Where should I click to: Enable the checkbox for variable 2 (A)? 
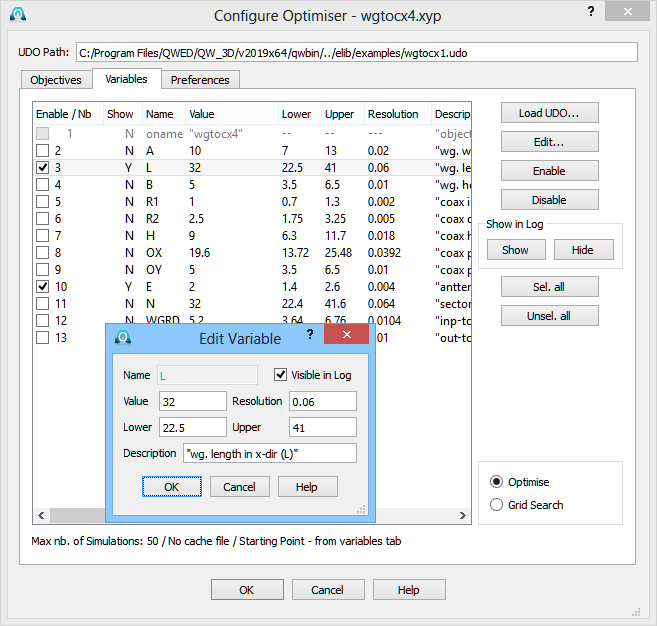point(42,150)
